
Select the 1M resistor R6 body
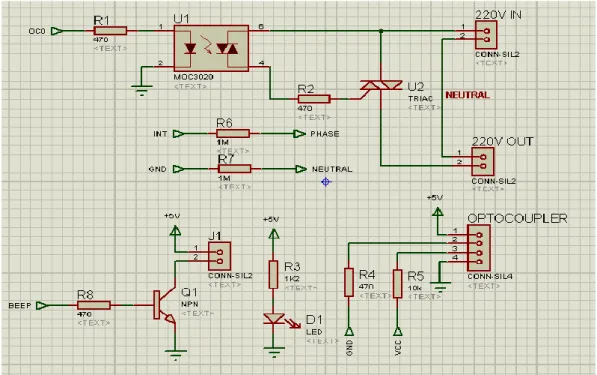coord(233,134)
